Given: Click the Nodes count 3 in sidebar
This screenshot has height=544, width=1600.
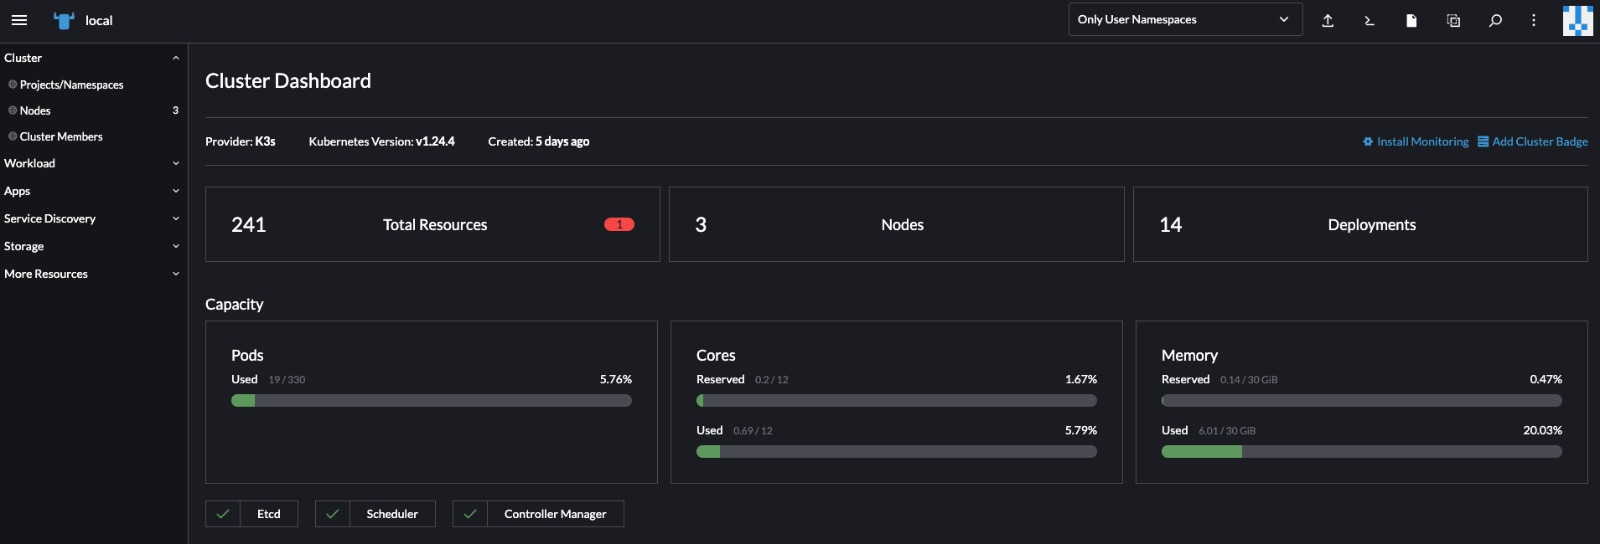Looking at the screenshot, I should [x=175, y=111].
